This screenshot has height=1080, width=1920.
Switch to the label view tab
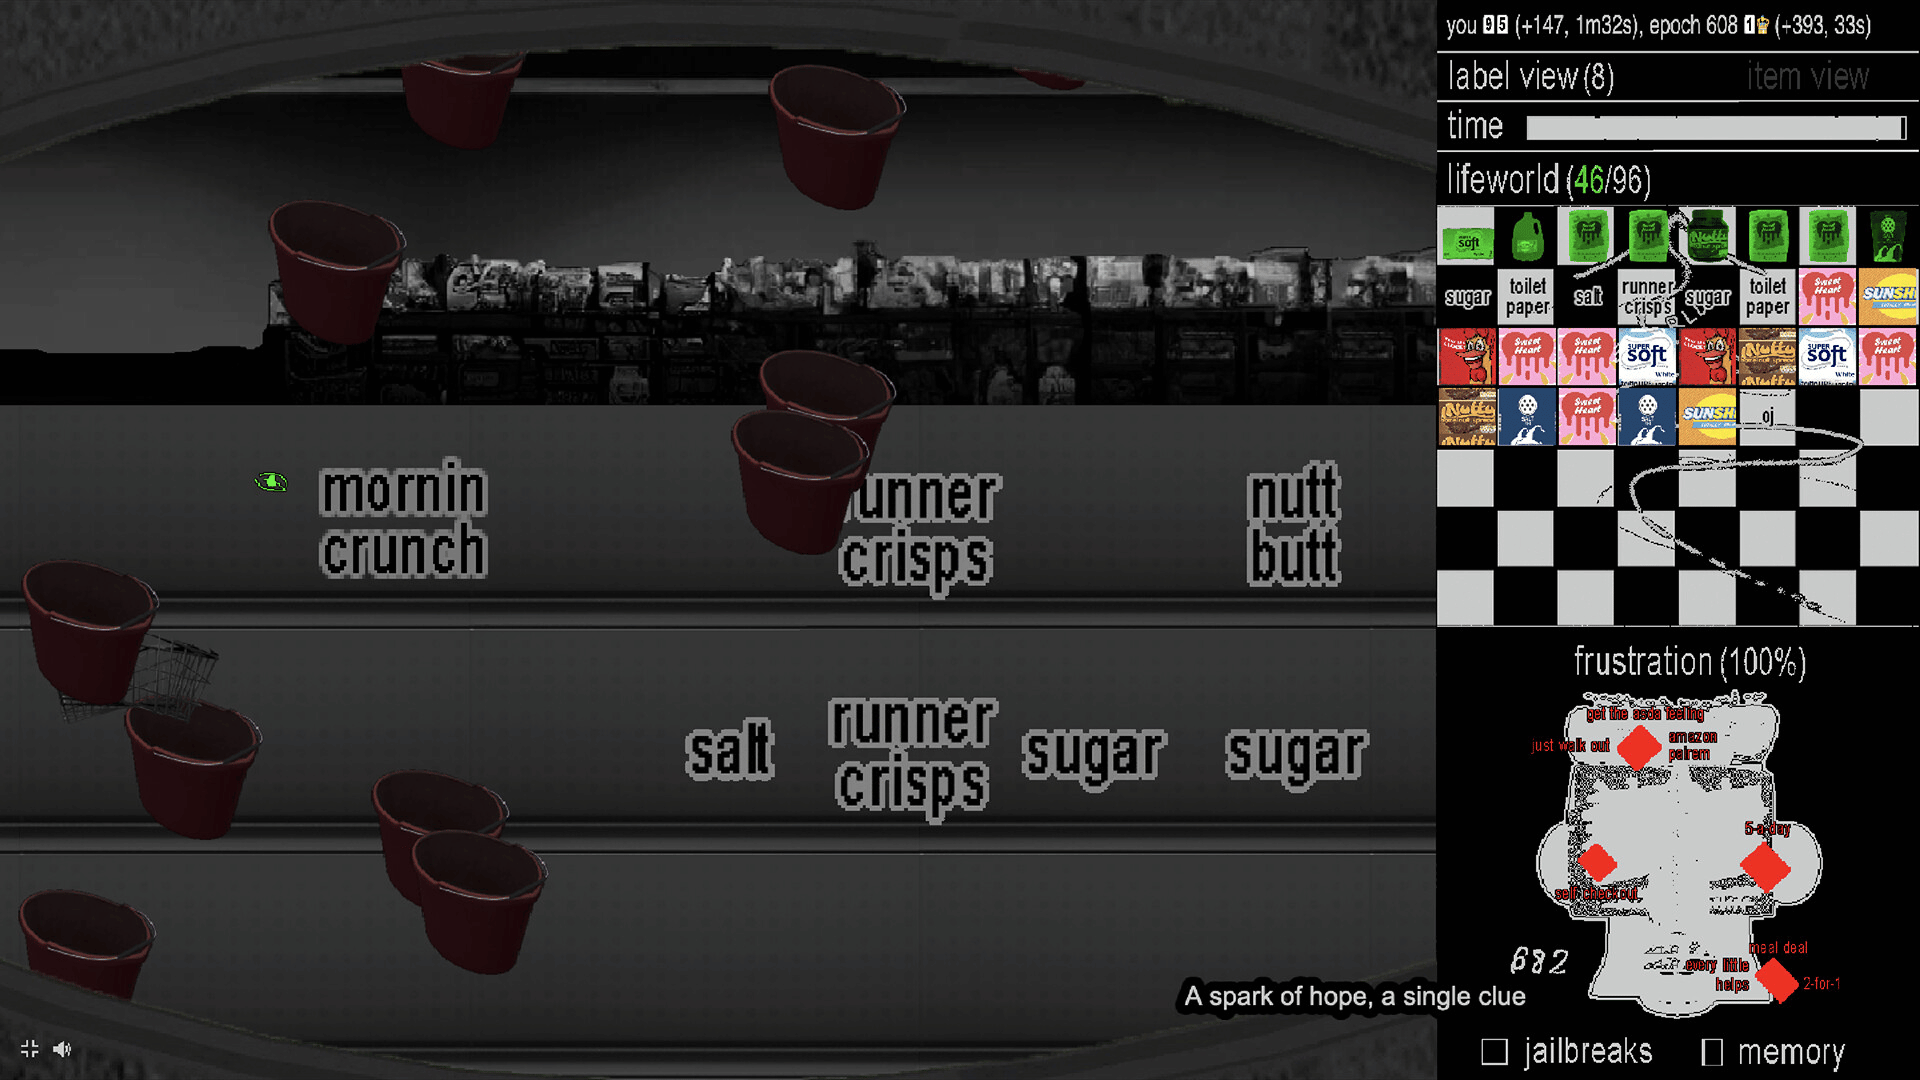pos(1530,77)
